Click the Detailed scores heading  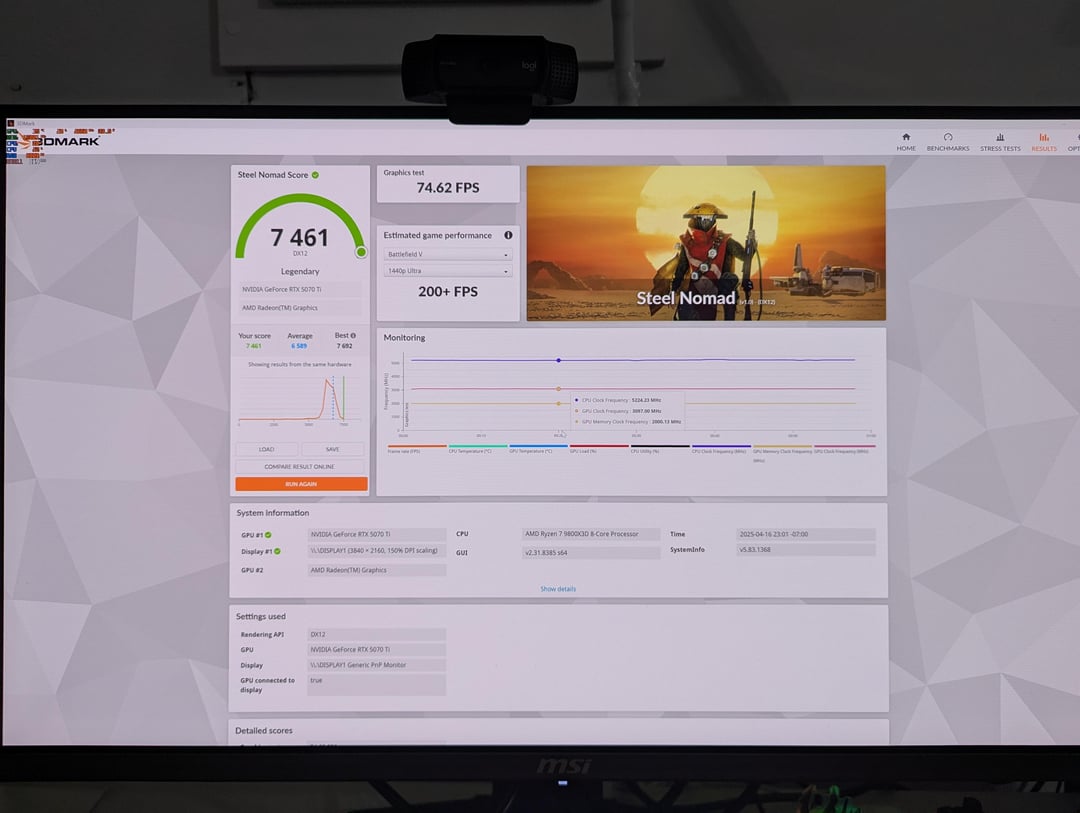(x=264, y=730)
